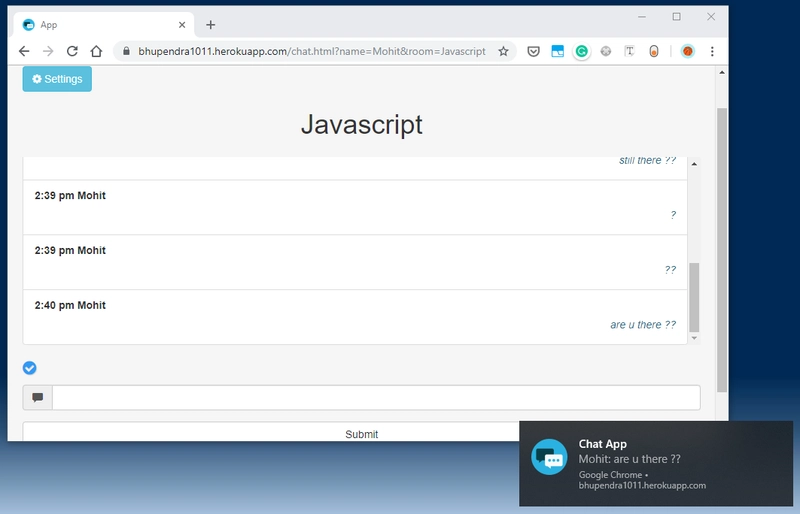800x514 pixels.
Task: Click the Grammarly extension icon
Action: [x=582, y=51]
